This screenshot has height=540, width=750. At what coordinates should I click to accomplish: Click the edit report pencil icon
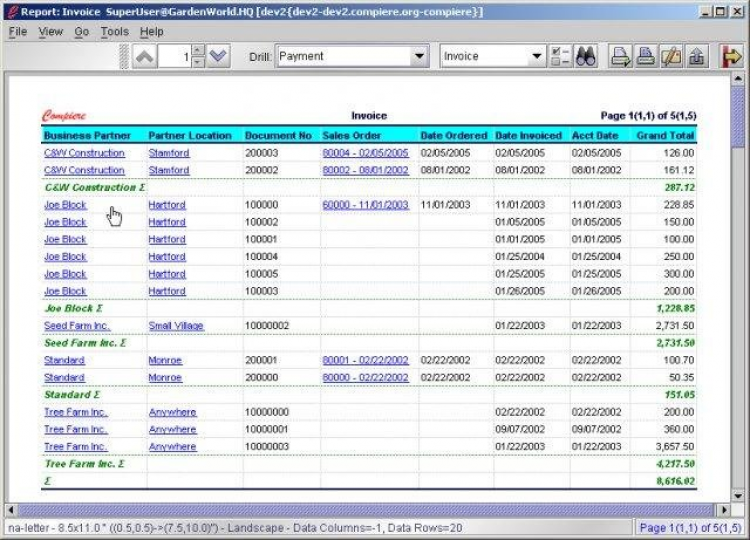click(x=671, y=56)
